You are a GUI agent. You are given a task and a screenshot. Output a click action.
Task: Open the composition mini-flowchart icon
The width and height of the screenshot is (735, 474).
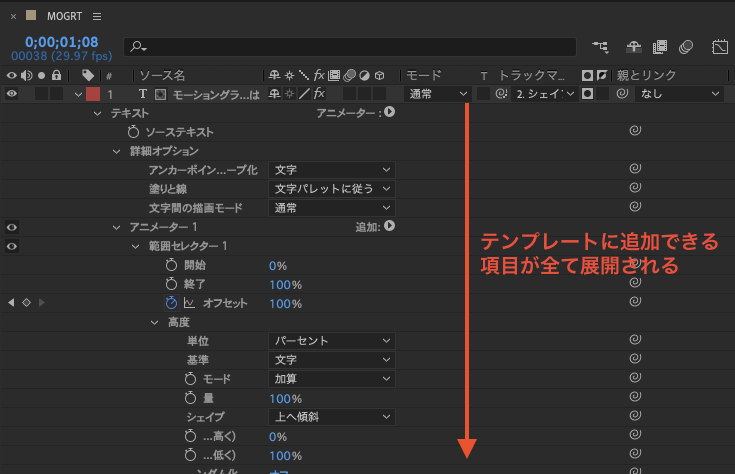click(600, 46)
